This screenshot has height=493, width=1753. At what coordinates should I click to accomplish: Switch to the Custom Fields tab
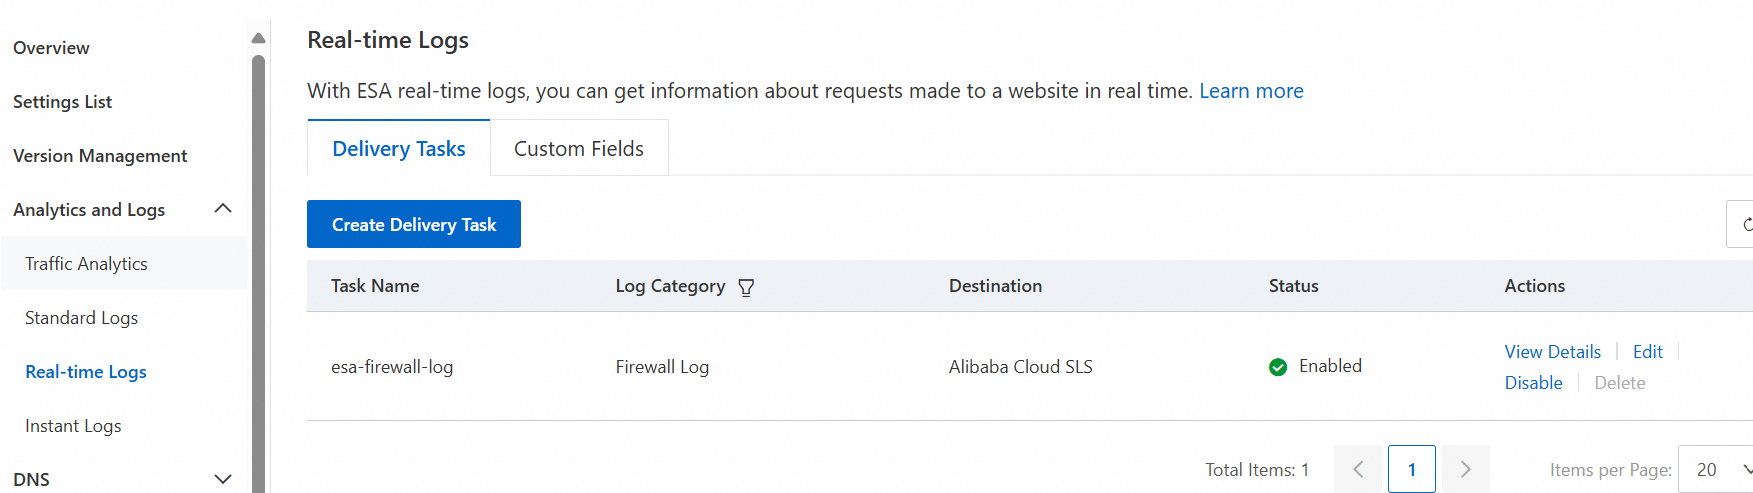(579, 148)
